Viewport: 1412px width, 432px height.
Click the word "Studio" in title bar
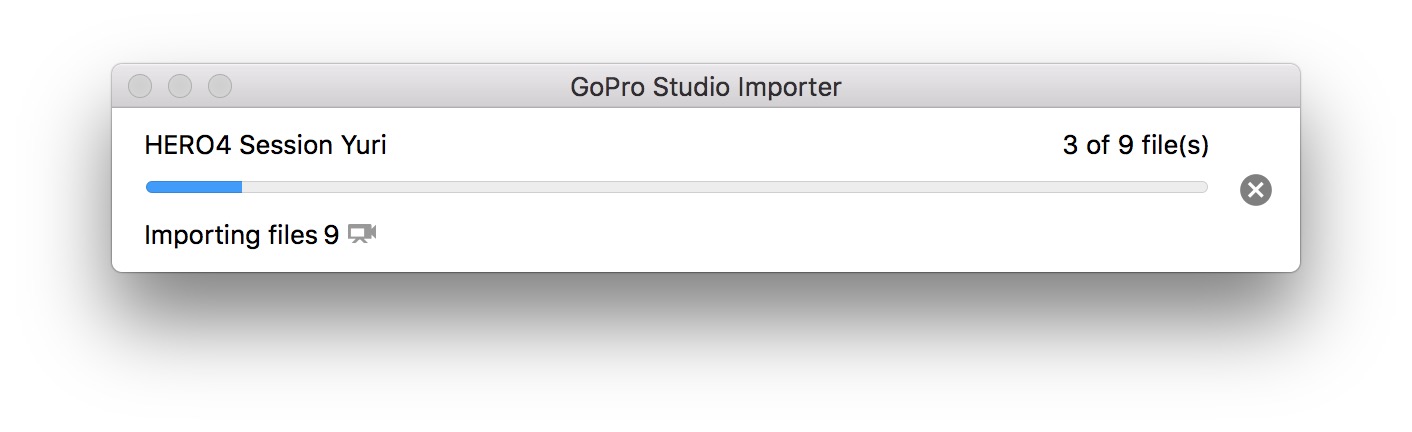coord(692,88)
